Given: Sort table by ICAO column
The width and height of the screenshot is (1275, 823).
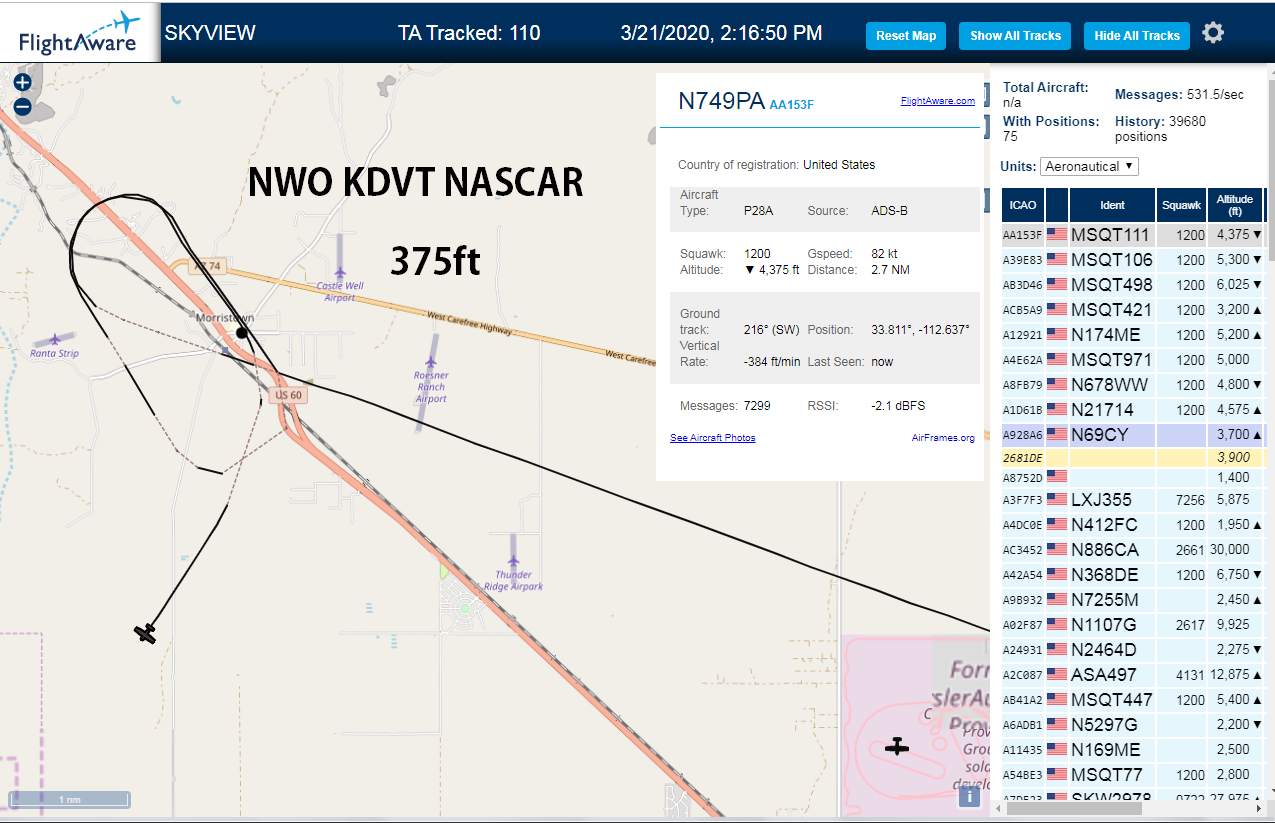Looking at the screenshot, I should click(1023, 205).
